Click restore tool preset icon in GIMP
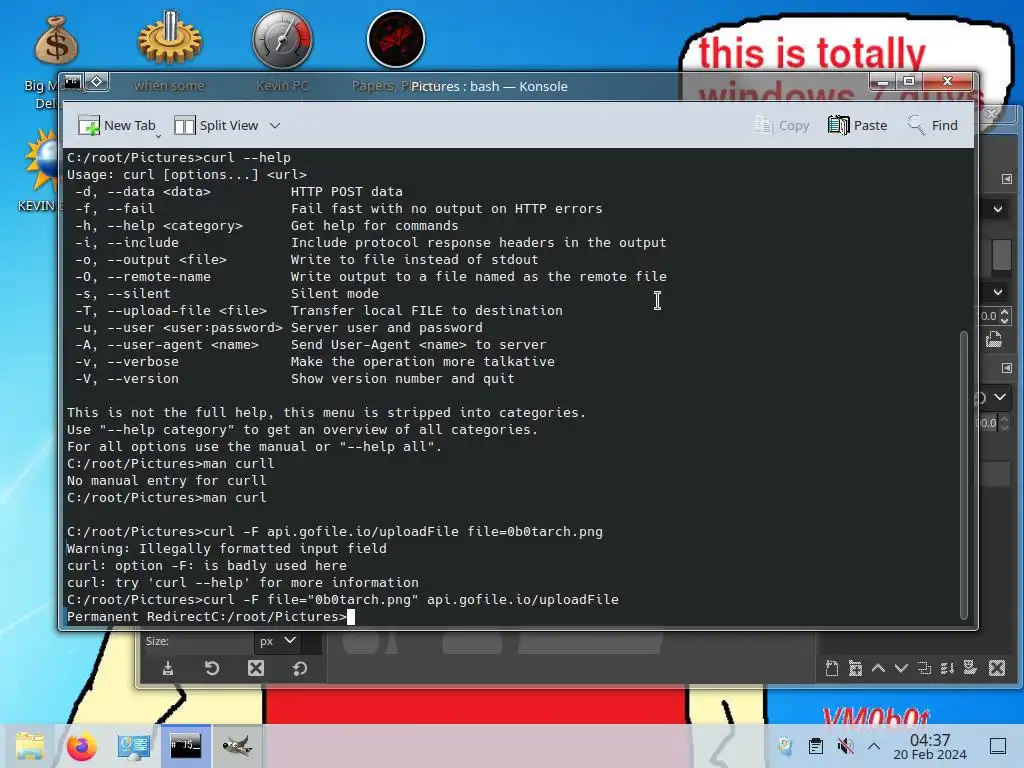Screen dimensions: 1024x768 [x=212, y=668]
